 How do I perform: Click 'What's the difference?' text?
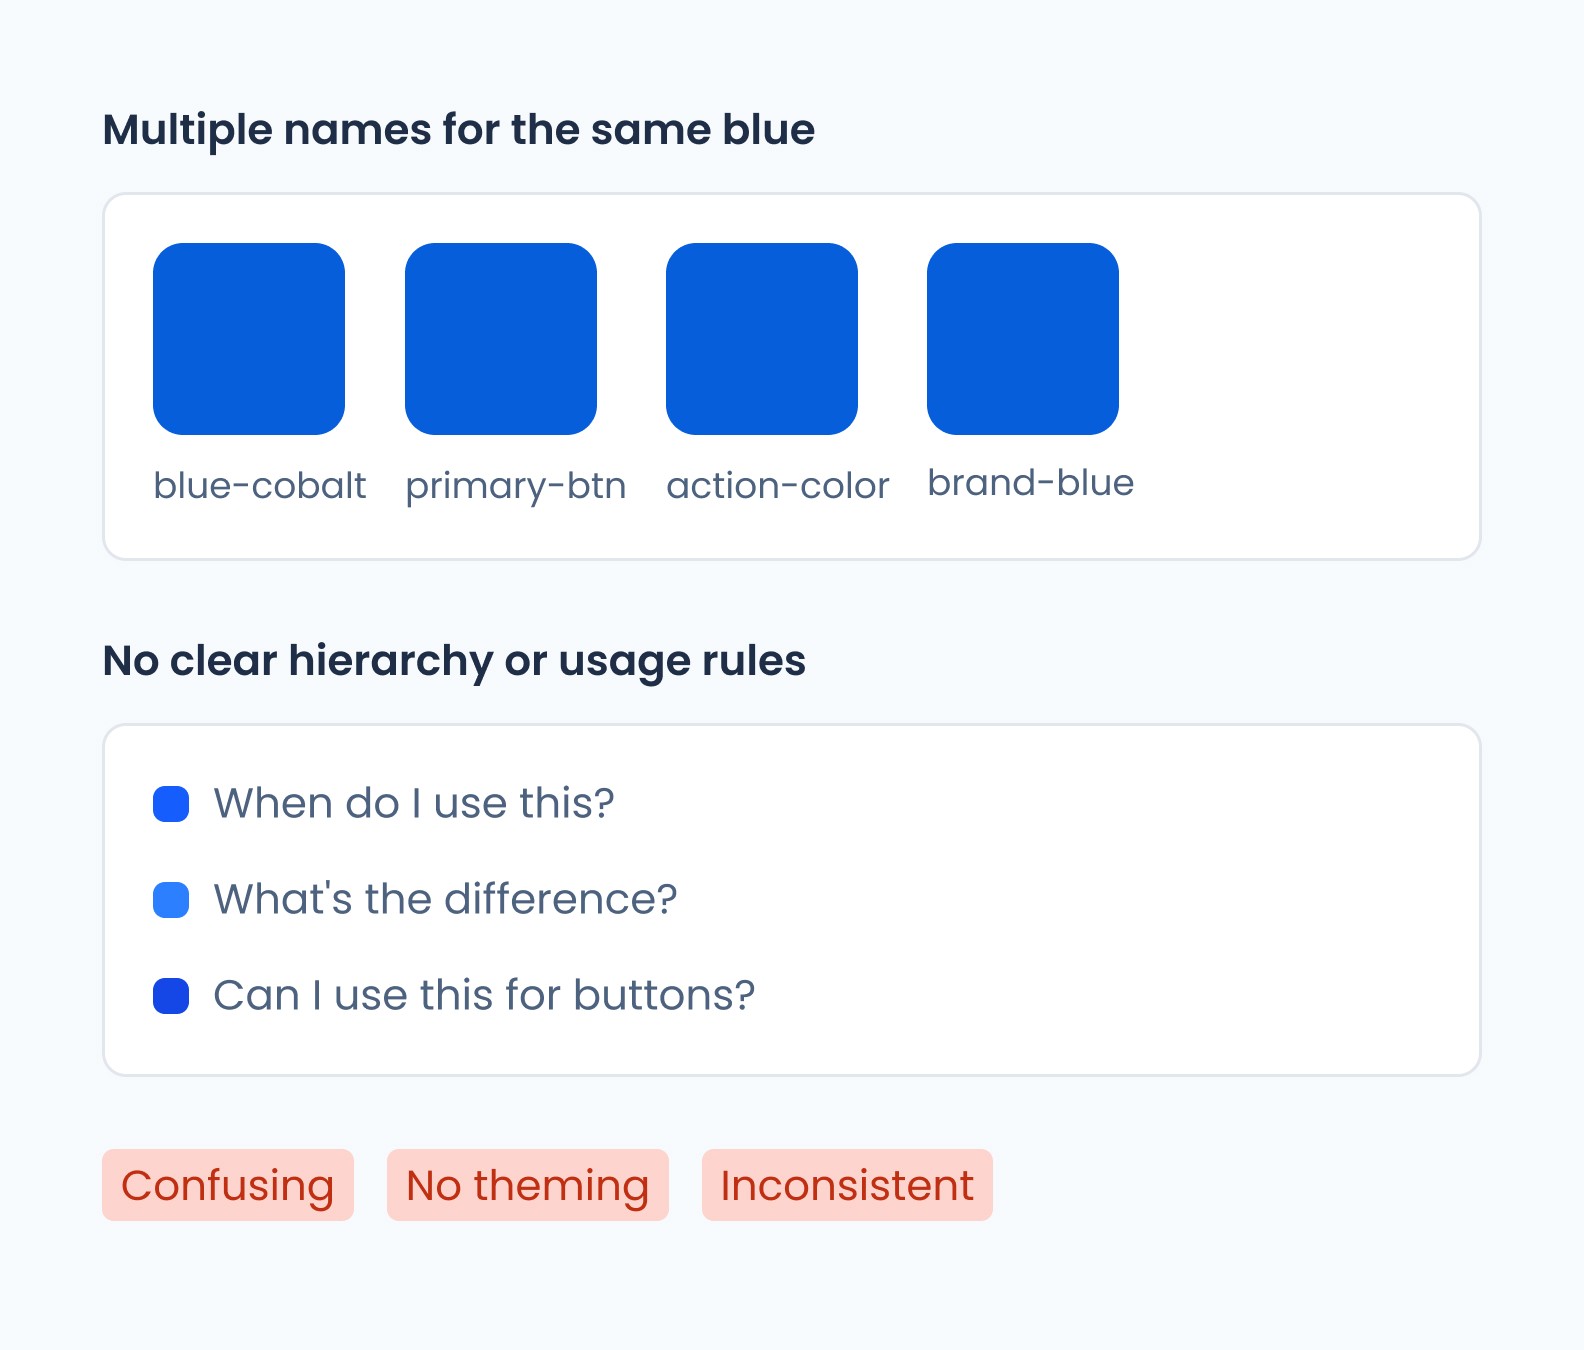click(x=445, y=900)
